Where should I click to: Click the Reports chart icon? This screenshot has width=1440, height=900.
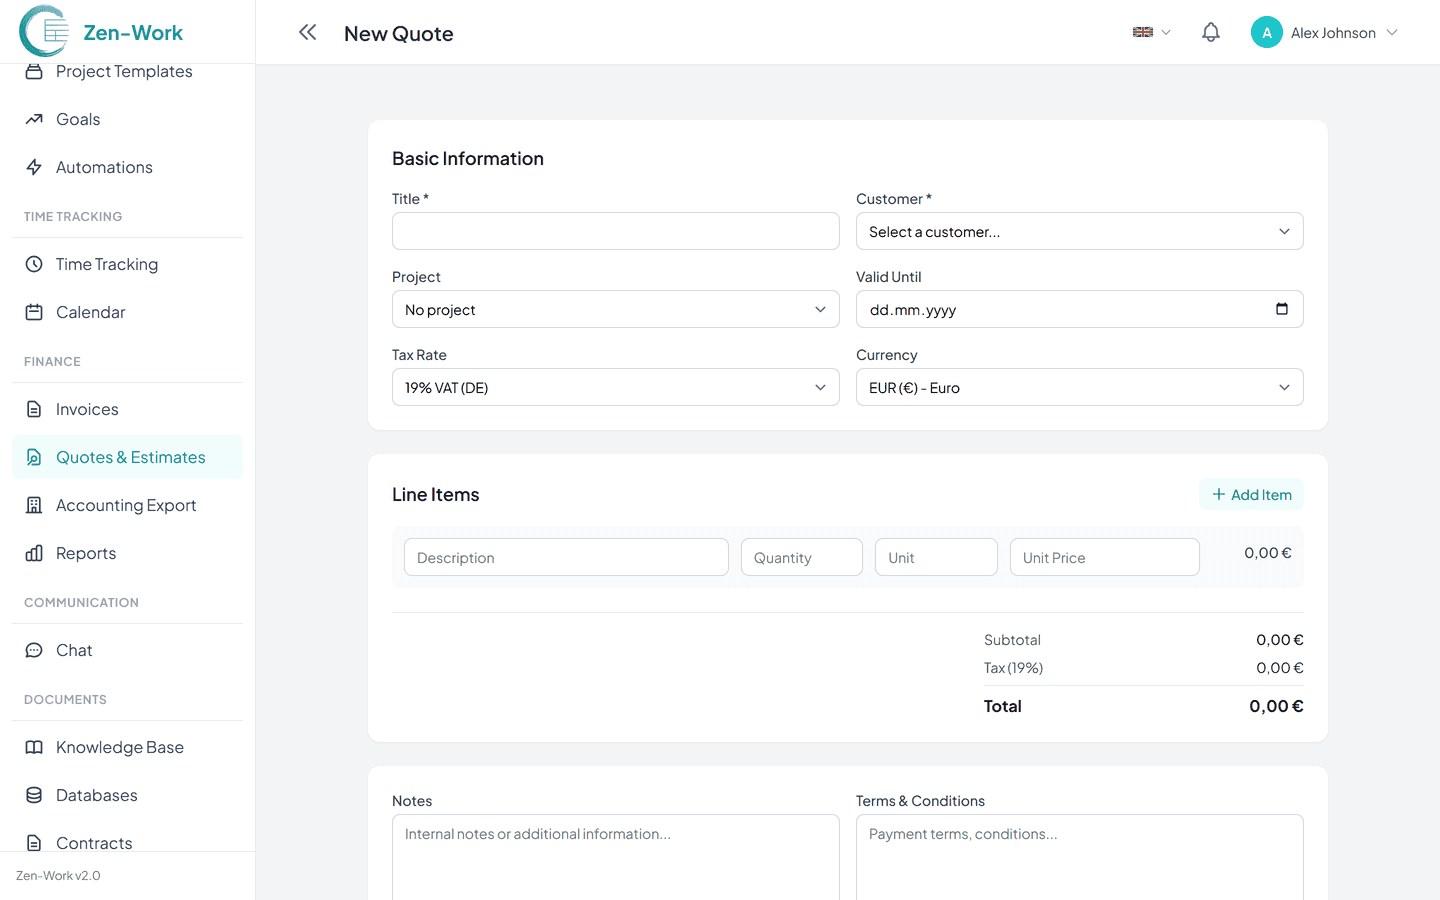(x=34, y=553)
